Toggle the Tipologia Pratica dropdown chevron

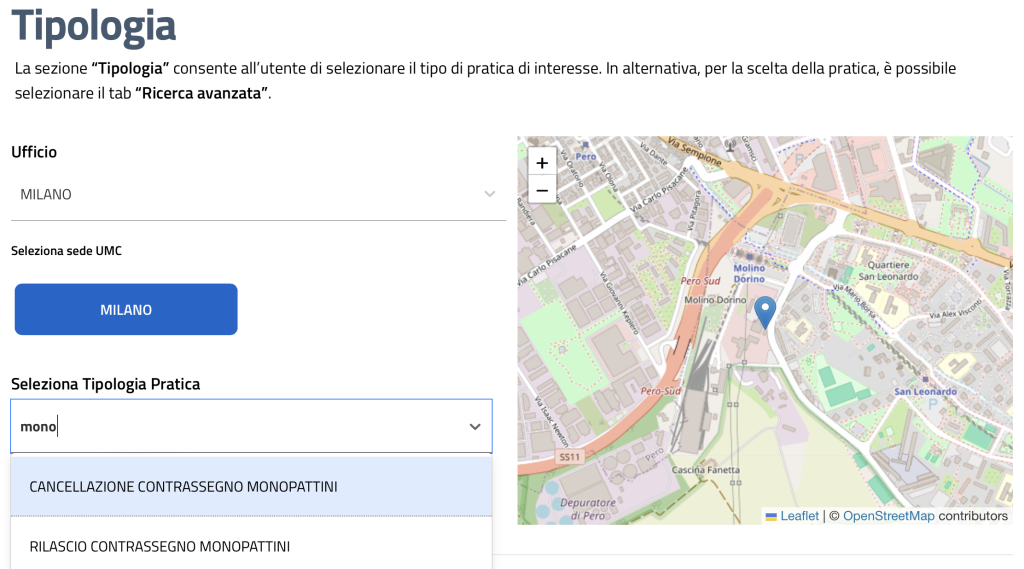pyautogui.click(x=475, y=427)
